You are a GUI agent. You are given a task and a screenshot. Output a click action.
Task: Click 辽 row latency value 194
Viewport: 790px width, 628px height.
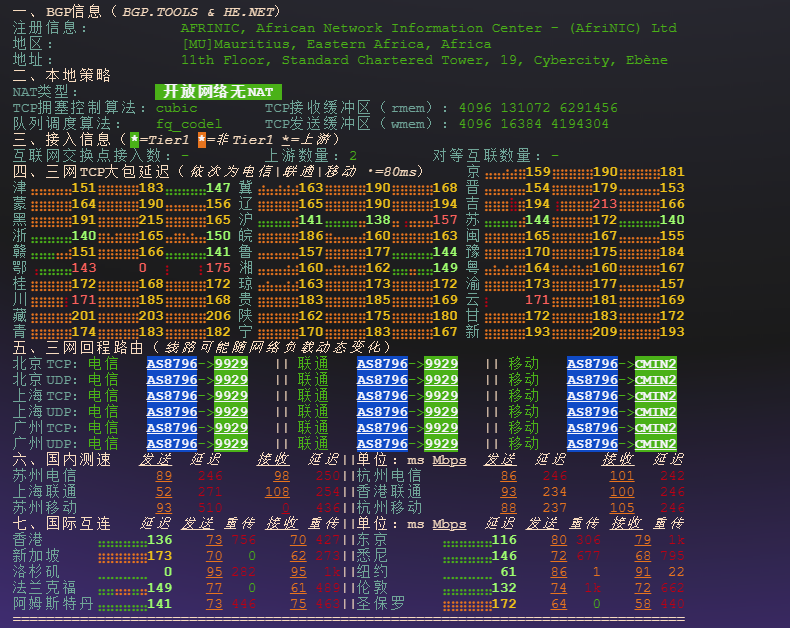point(445,204)
